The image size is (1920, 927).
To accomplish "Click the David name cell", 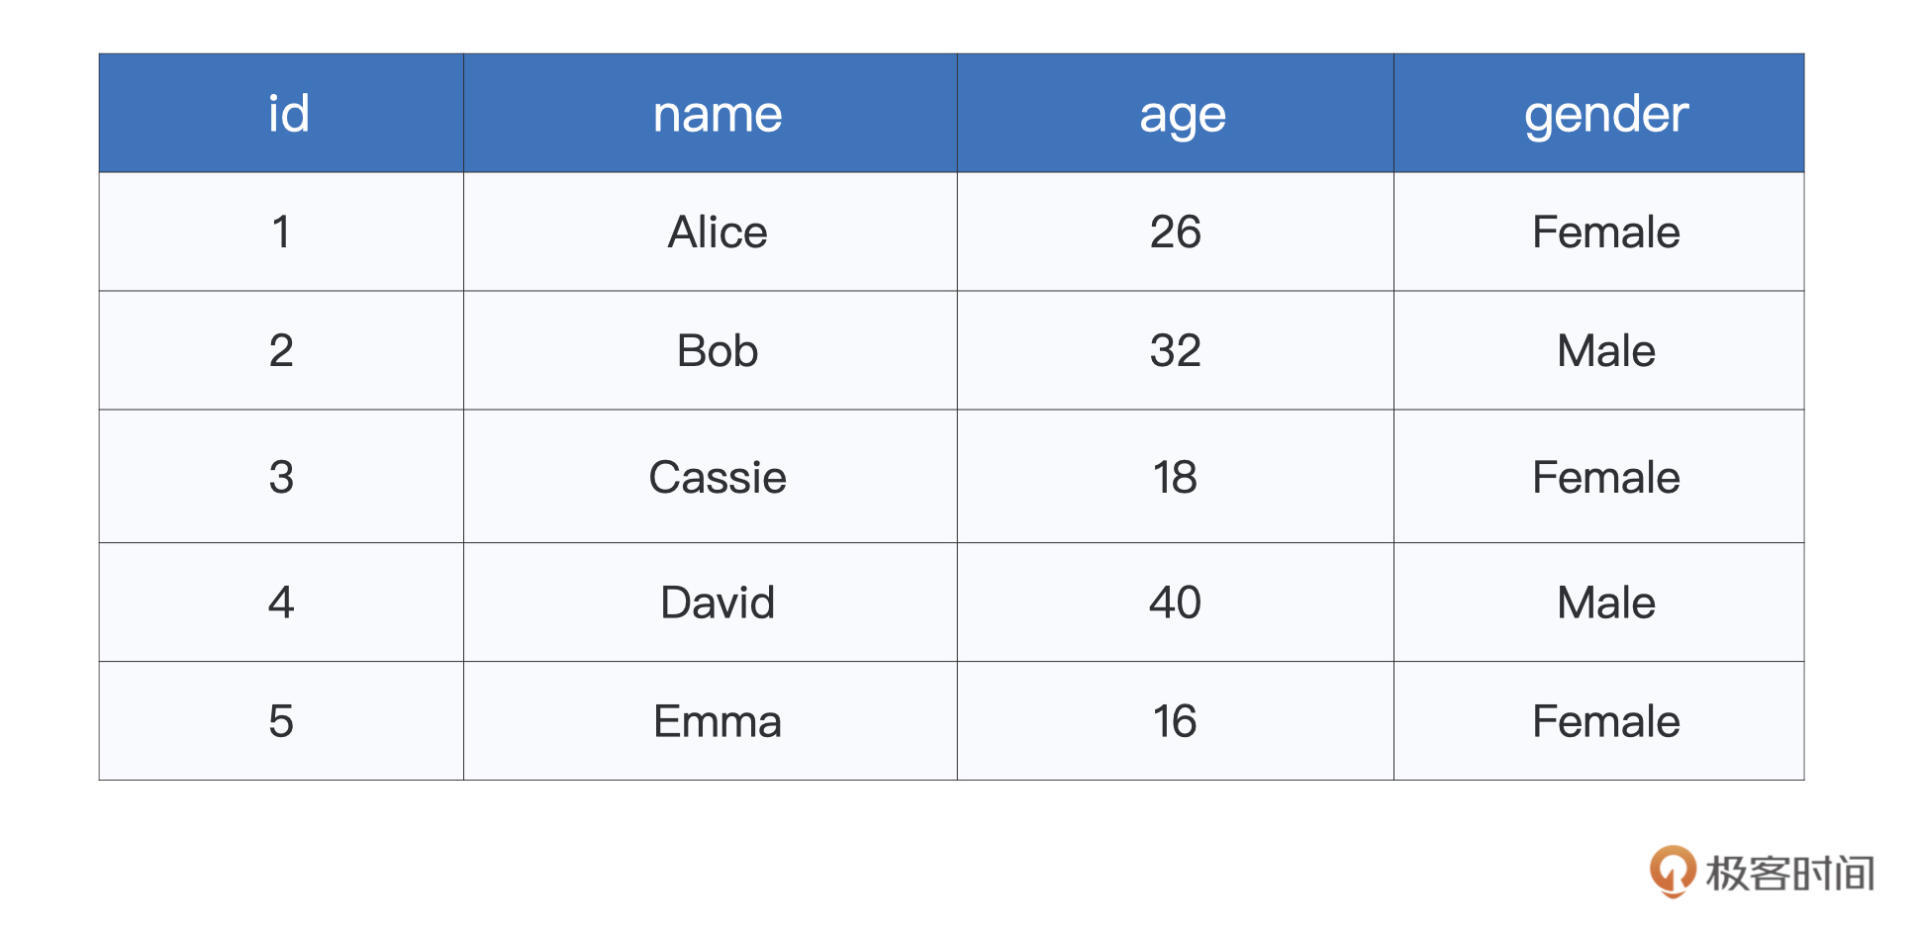I will pyautogui.click(x=717, y=602).
